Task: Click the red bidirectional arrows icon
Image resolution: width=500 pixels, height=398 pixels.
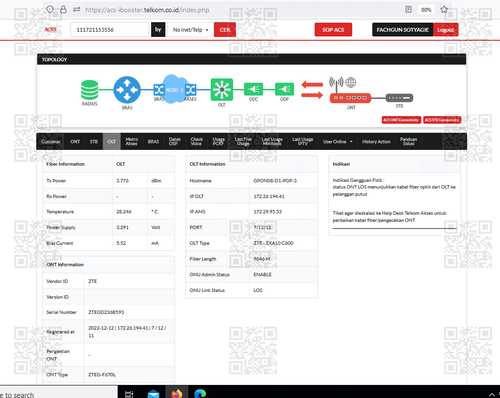Action: point(312,90)
